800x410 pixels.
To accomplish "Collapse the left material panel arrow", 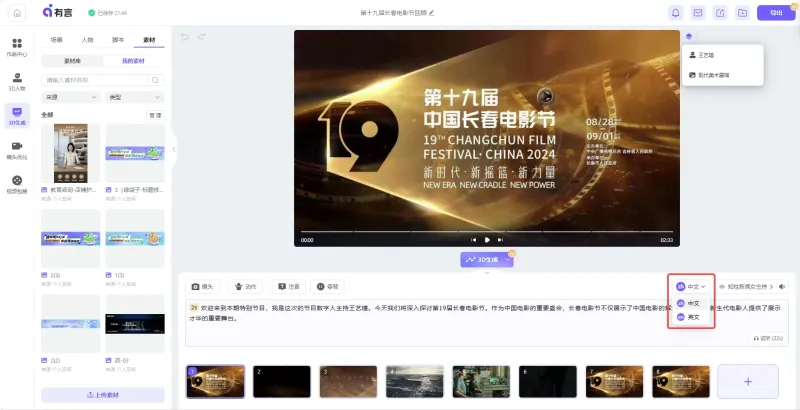I will (x=174, y=149).
